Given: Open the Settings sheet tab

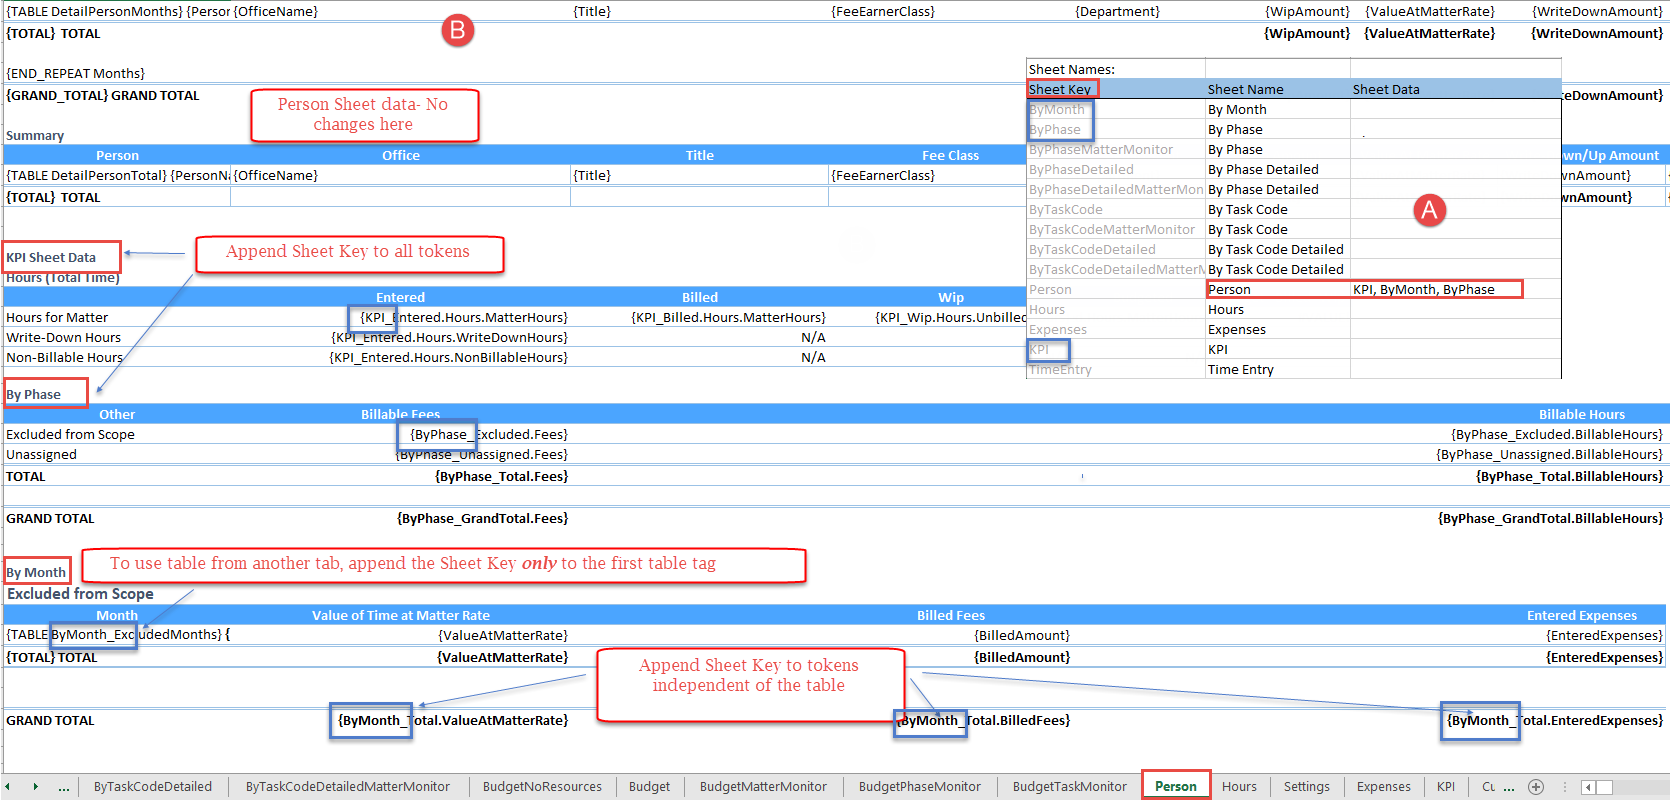Looking at the screenshot, I should click(x=1306, y=787).
